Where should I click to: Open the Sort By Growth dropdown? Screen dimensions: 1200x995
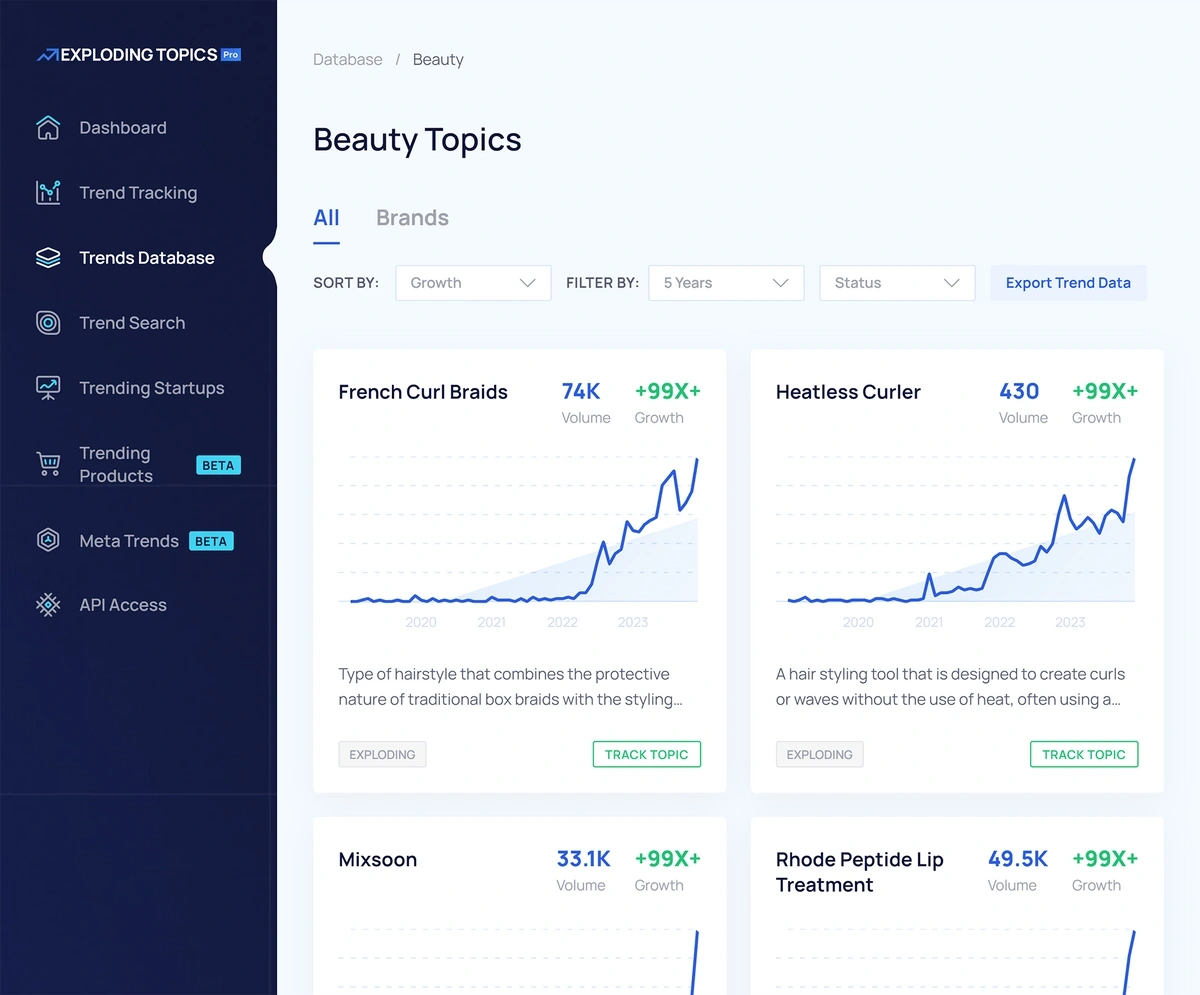tap(473, 283)
